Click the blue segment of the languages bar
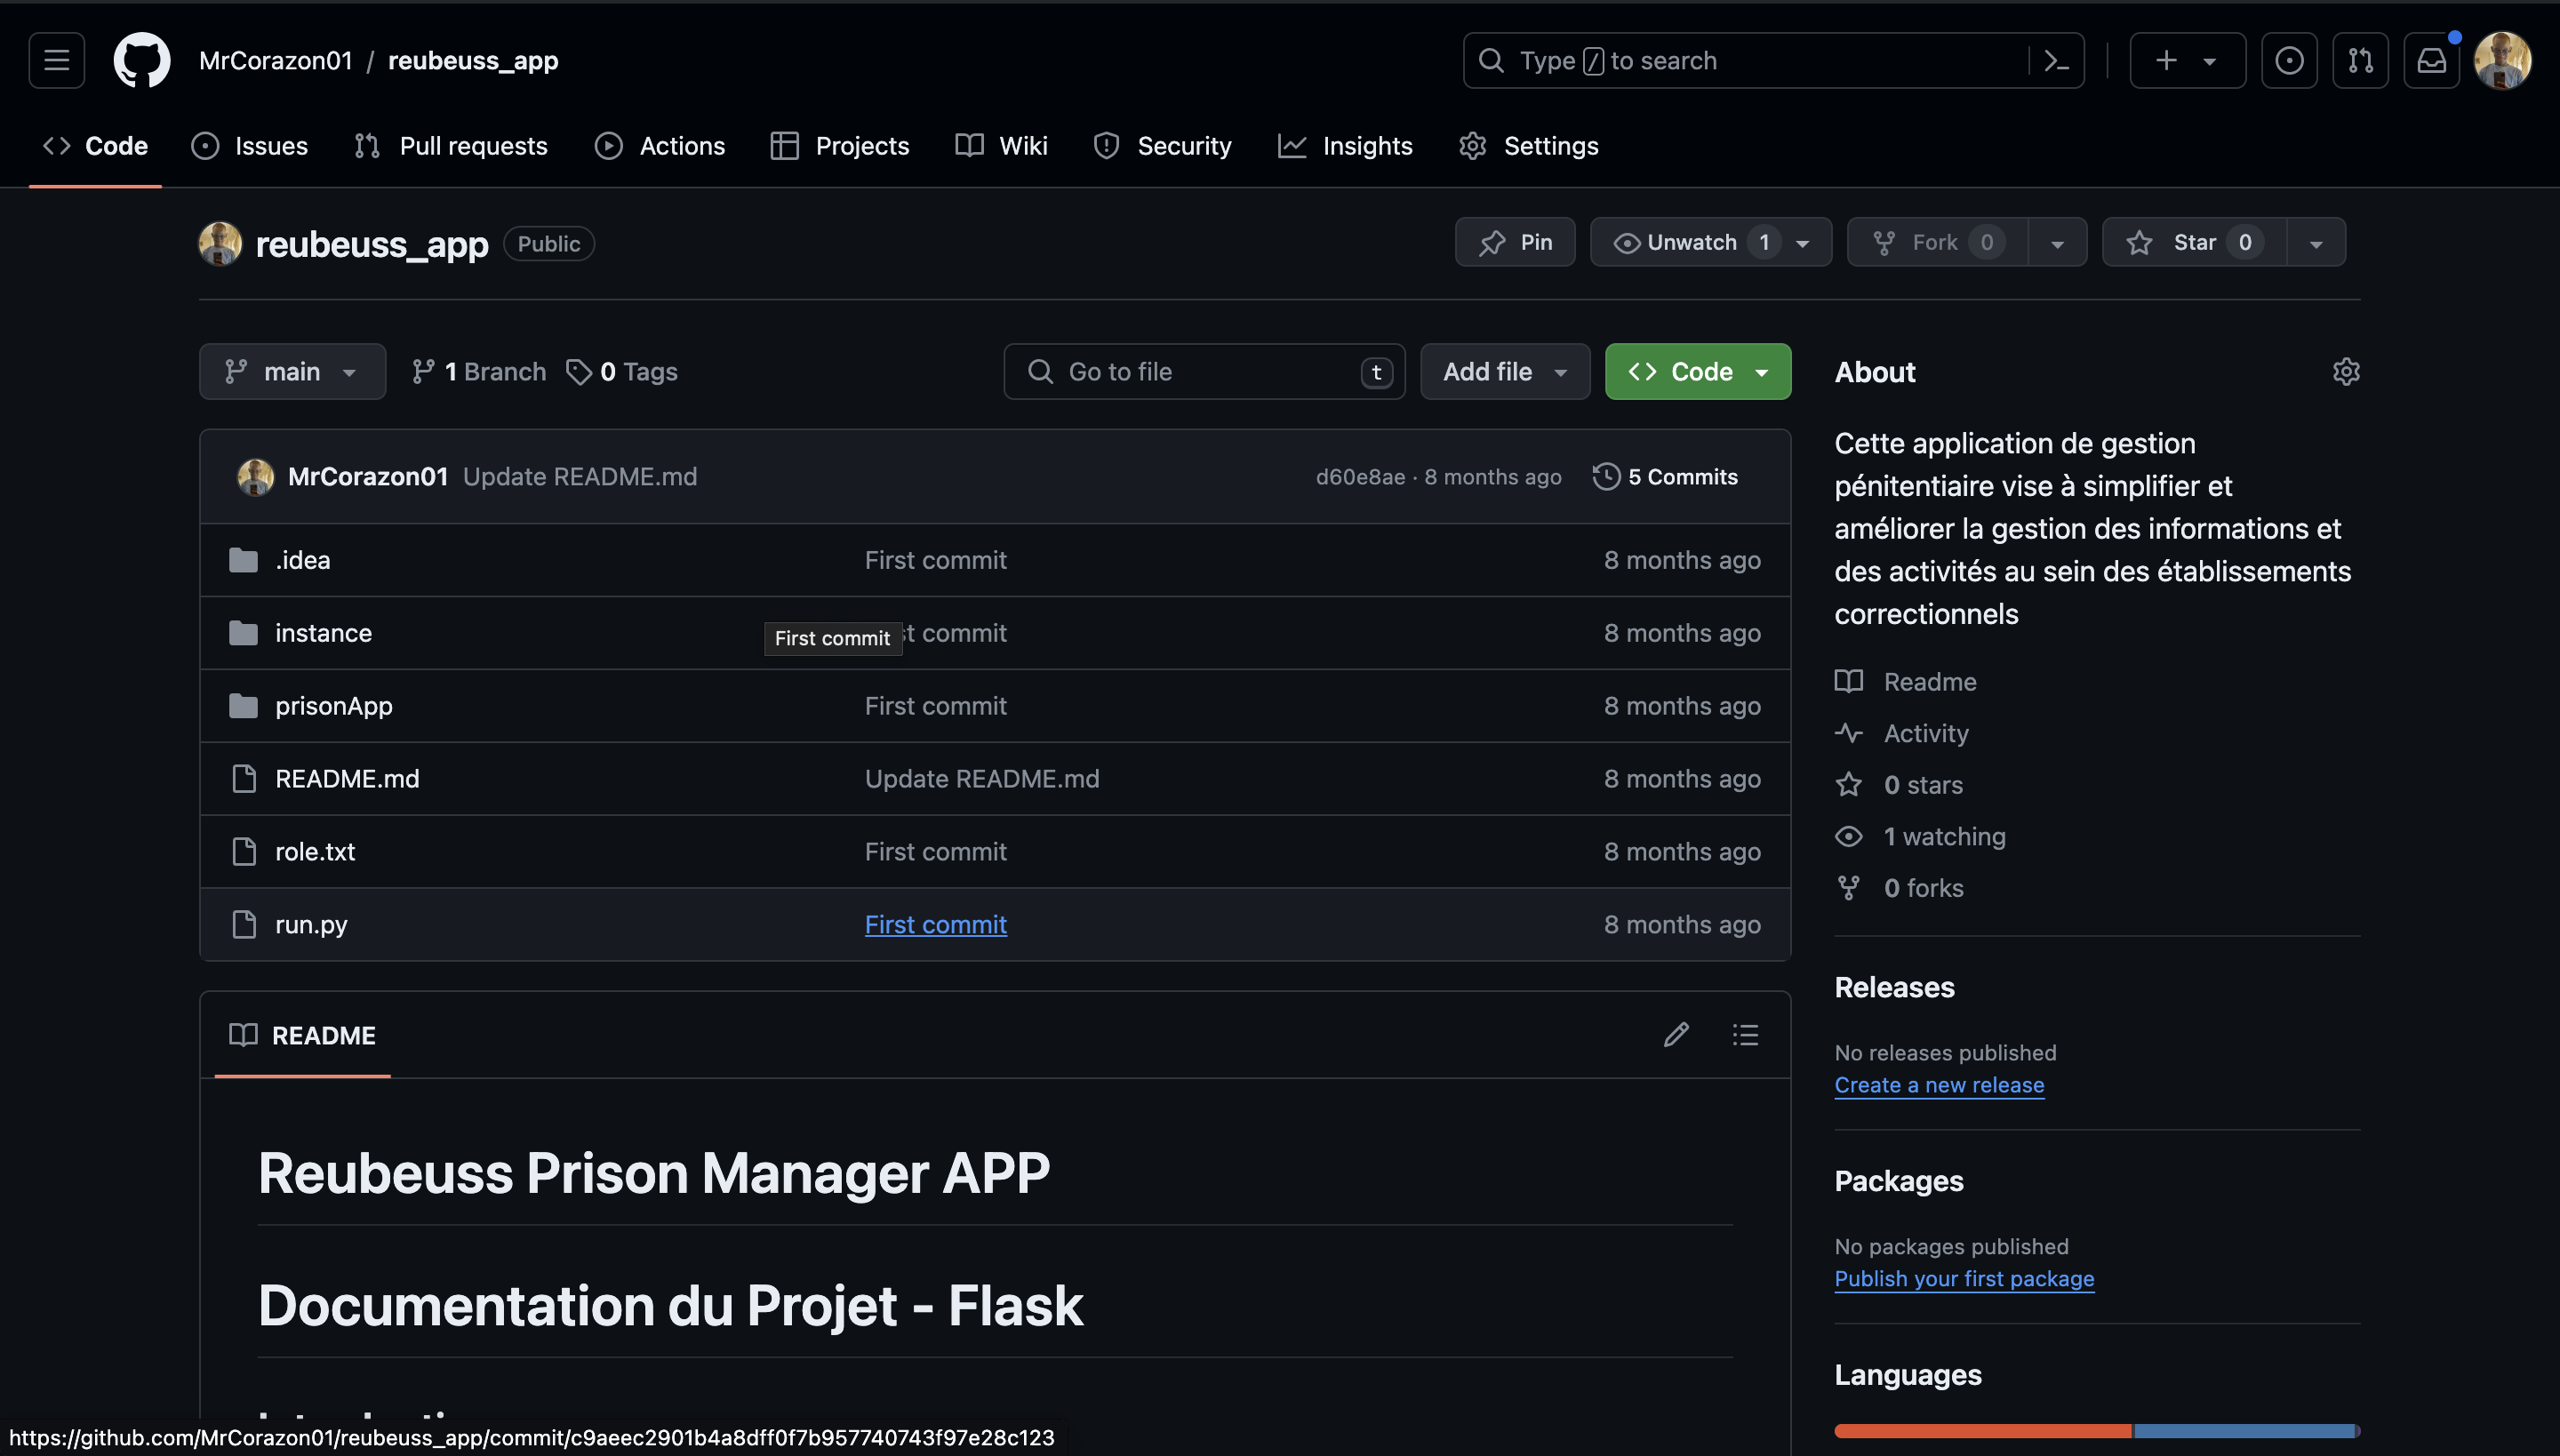The width and height of the screenshot is (2560, 1456). pos(2244,1431)
